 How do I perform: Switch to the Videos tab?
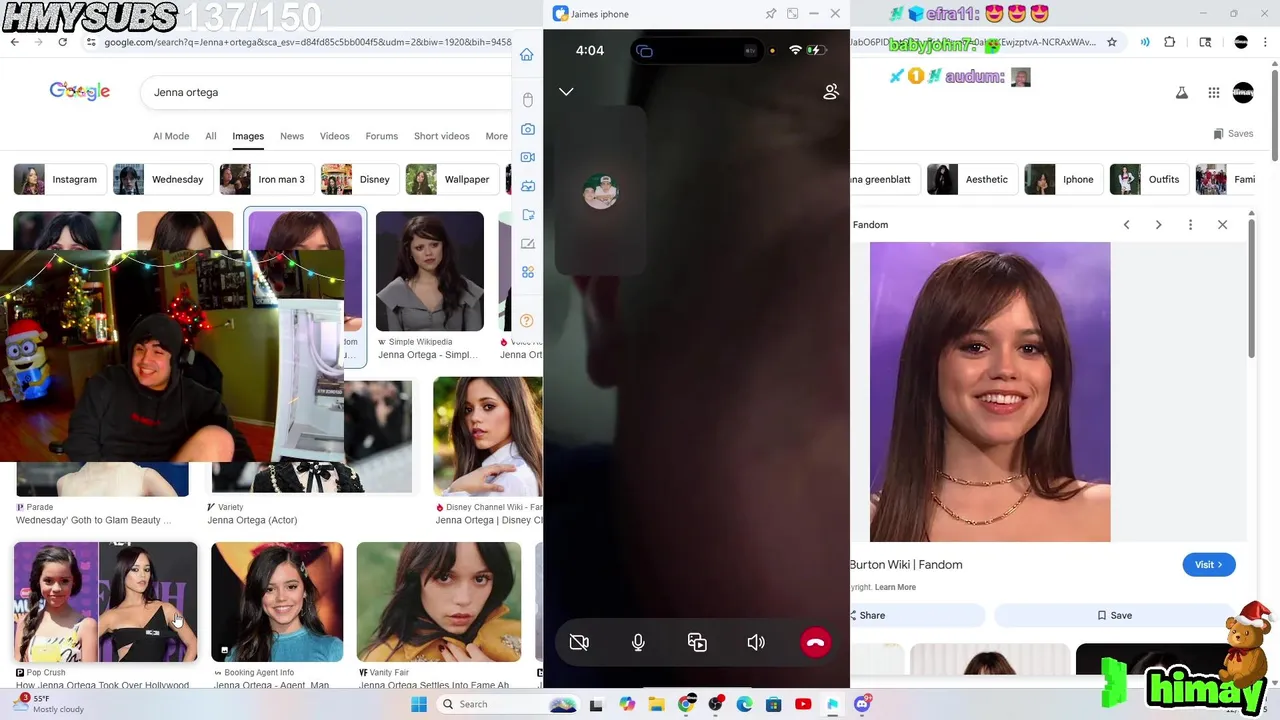[x=334, y=136]
